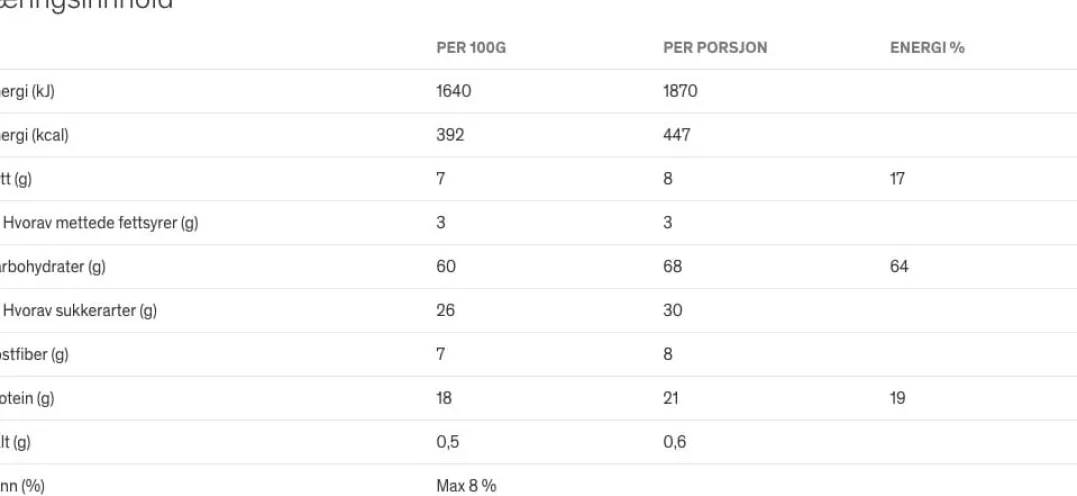Screen dimensions: 1077x496
Task: Click the PER PORSJON column header
Action: coord(715,48)
